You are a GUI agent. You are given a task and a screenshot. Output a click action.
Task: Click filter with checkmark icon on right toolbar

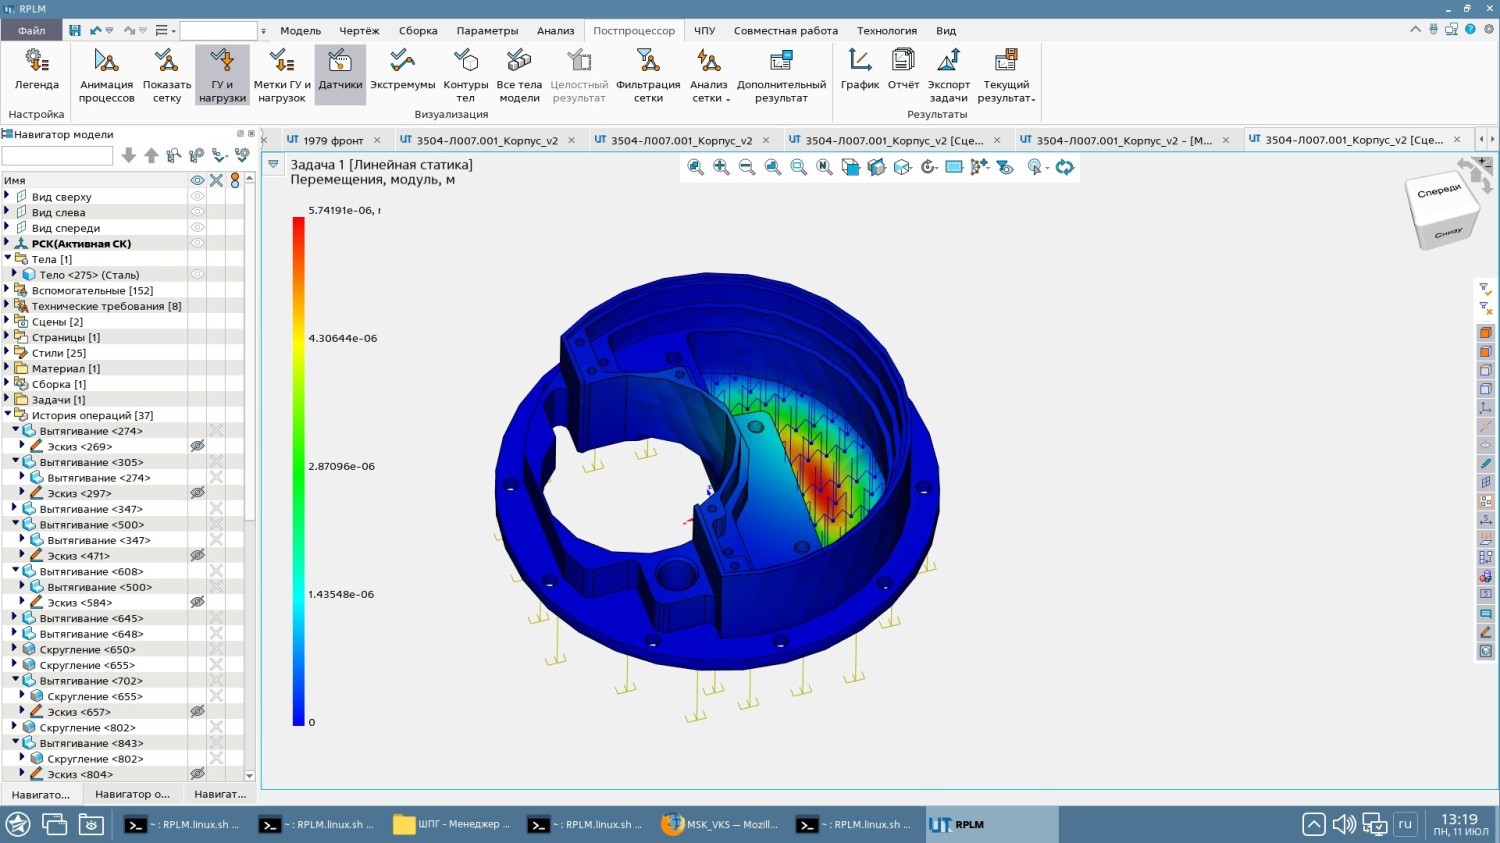click(1485, 289)
